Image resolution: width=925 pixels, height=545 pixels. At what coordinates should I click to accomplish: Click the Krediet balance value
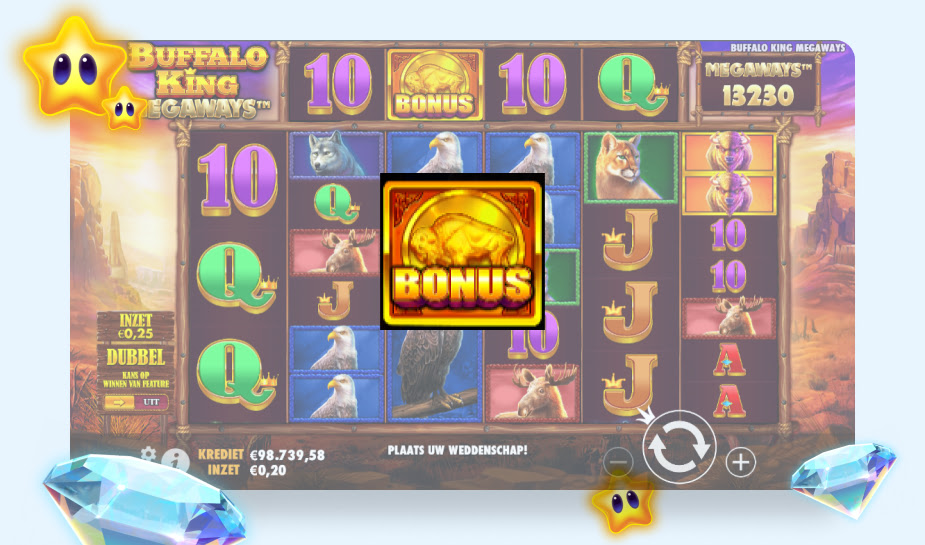coord(287,455)
